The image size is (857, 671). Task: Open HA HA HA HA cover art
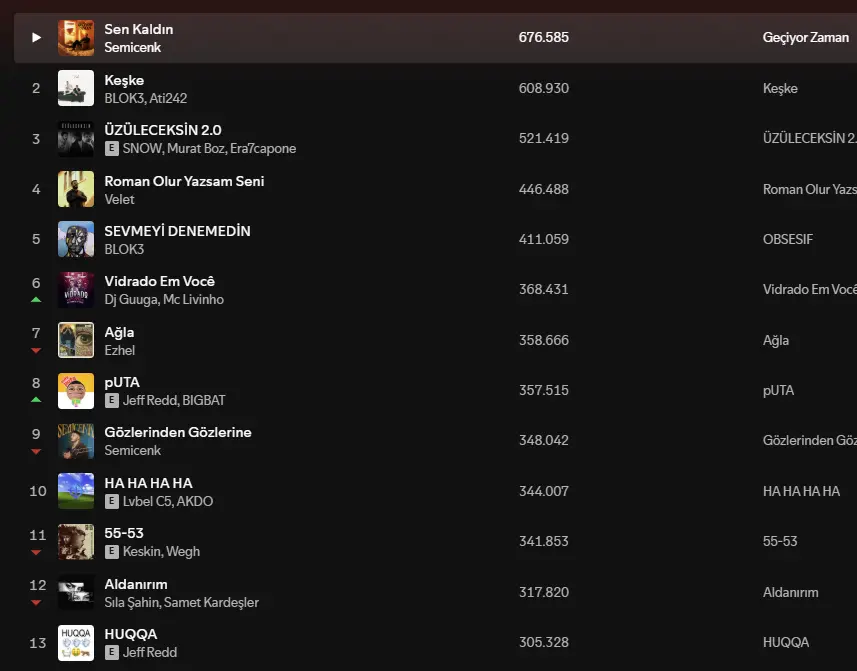[x=76, y=491]
